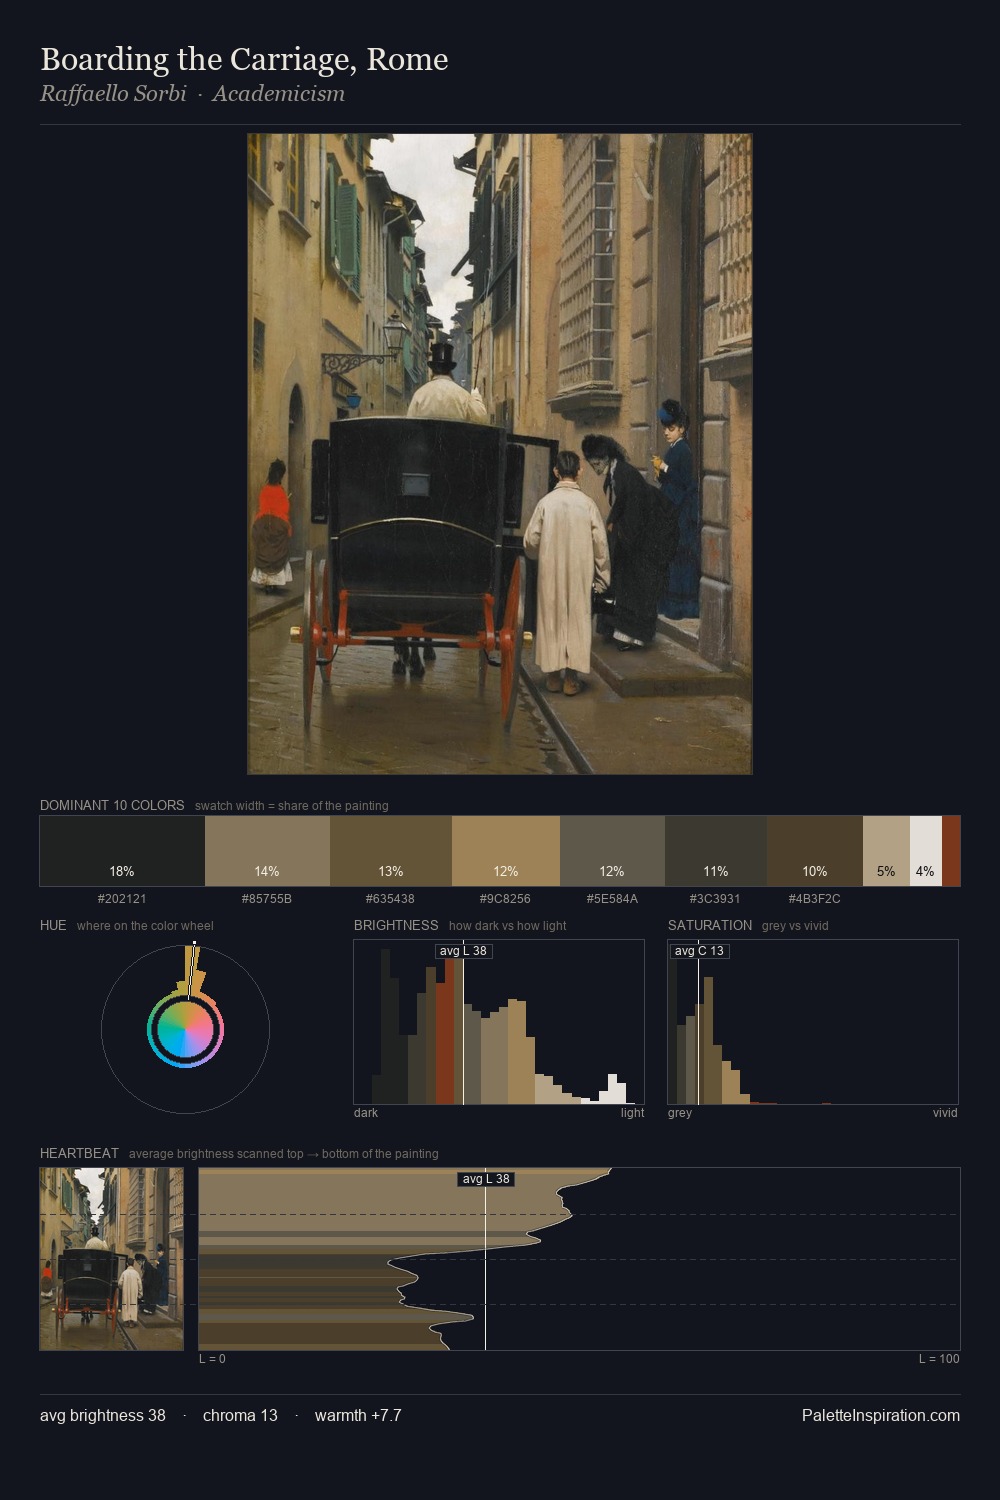The image size is (1000, 1500).
Task: Click the hex code '#202121' label
Action: click(x=122, y=899)
